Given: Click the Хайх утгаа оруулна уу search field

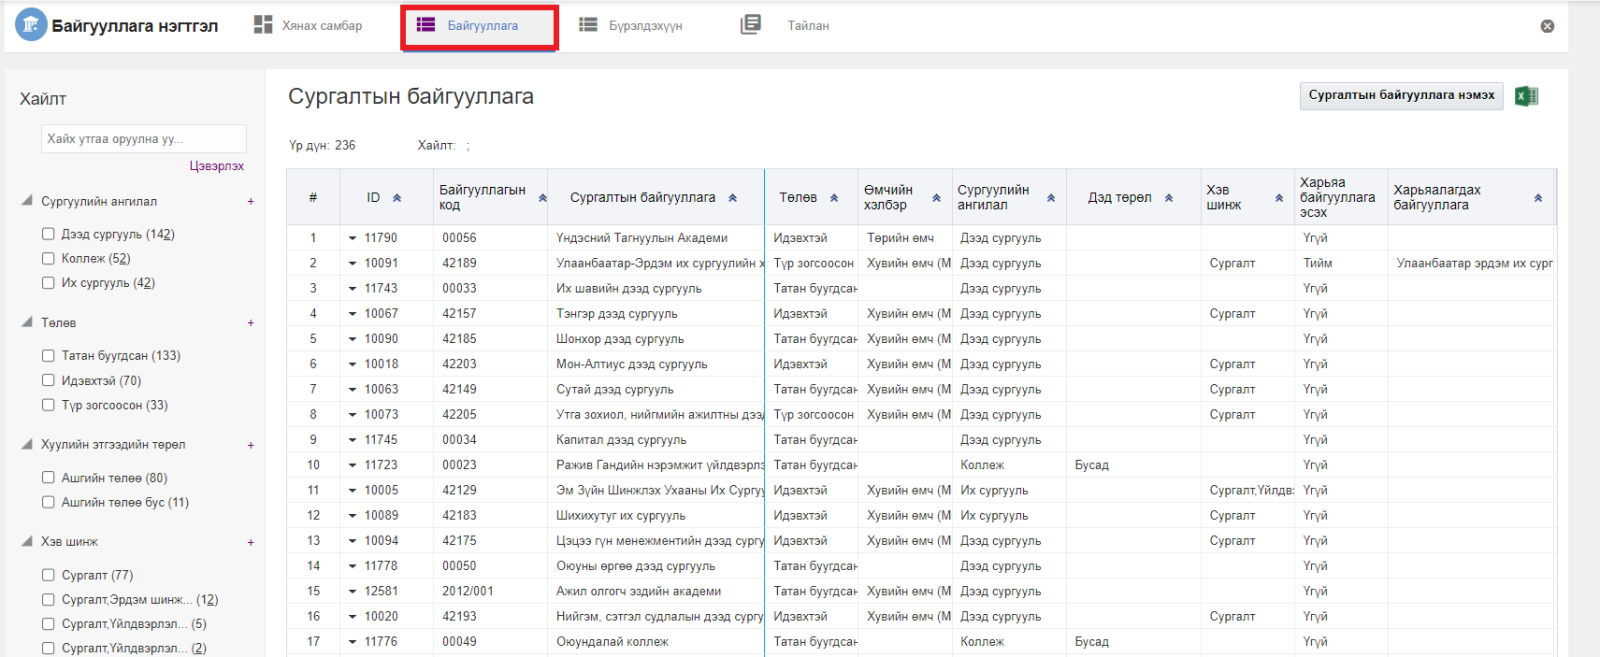Looking at the screenshot, I should pyautogui.click(x=144, y=139).
